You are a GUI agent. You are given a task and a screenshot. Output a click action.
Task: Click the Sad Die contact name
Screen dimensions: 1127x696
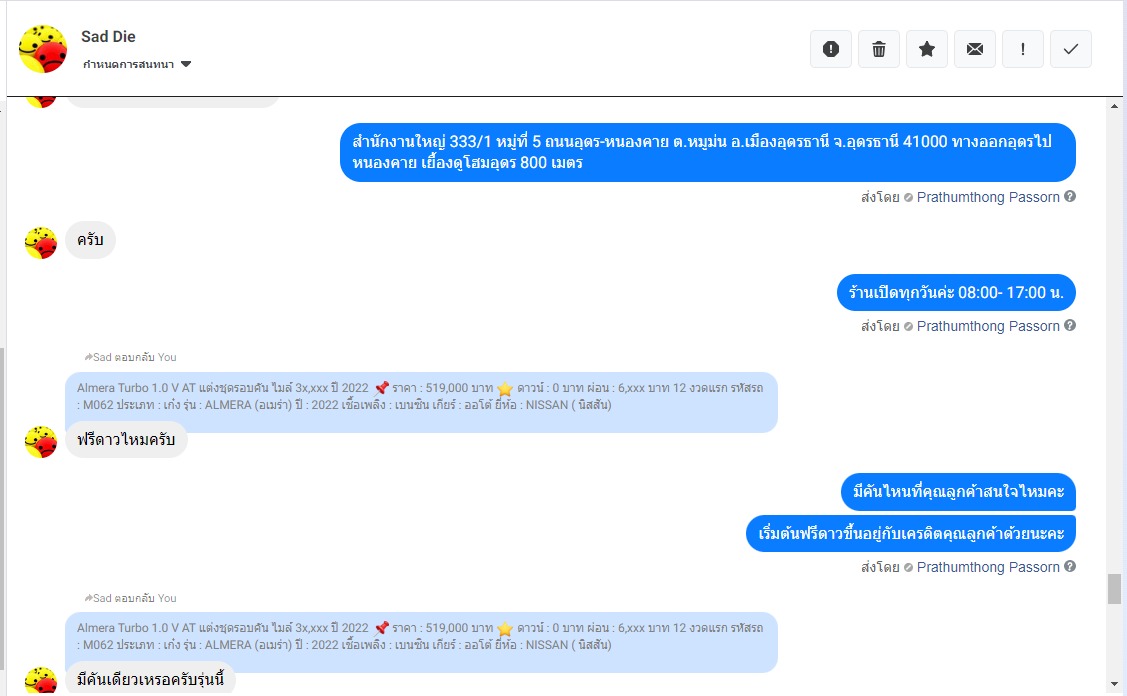click(108, 37)
